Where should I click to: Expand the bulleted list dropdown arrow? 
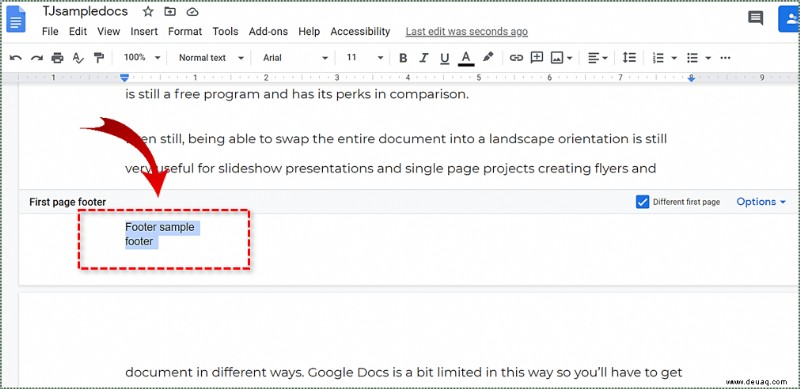click(x=708, y=58)
